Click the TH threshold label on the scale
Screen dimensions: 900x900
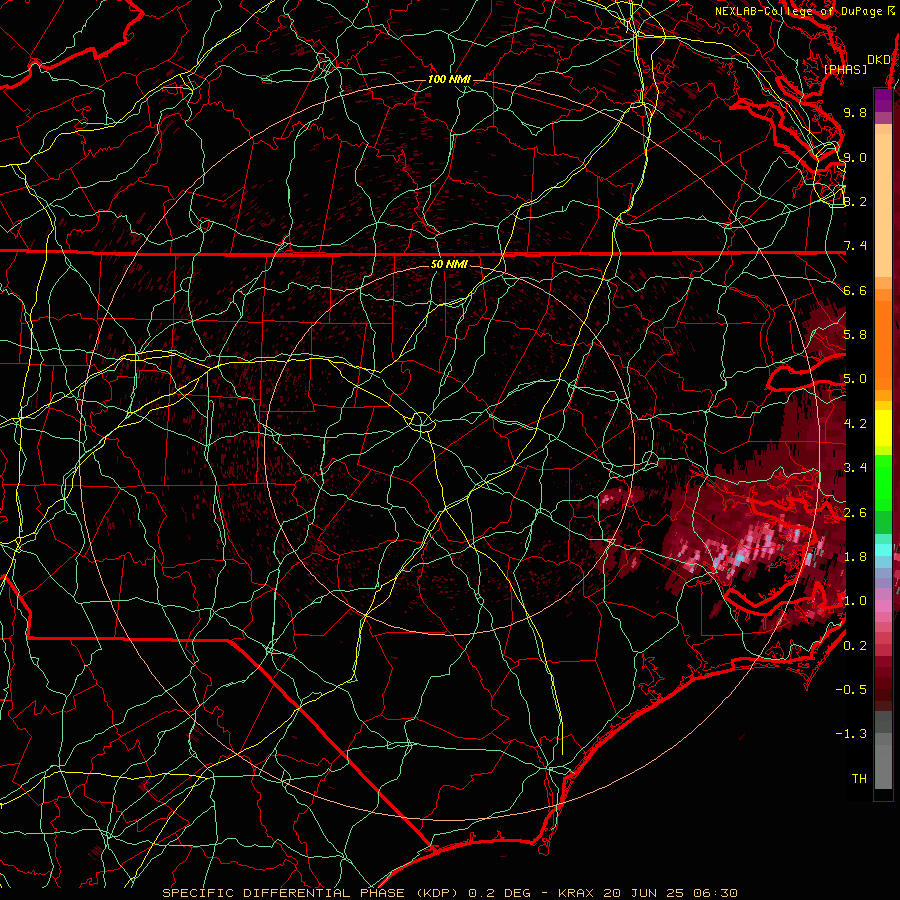[859, 779]
